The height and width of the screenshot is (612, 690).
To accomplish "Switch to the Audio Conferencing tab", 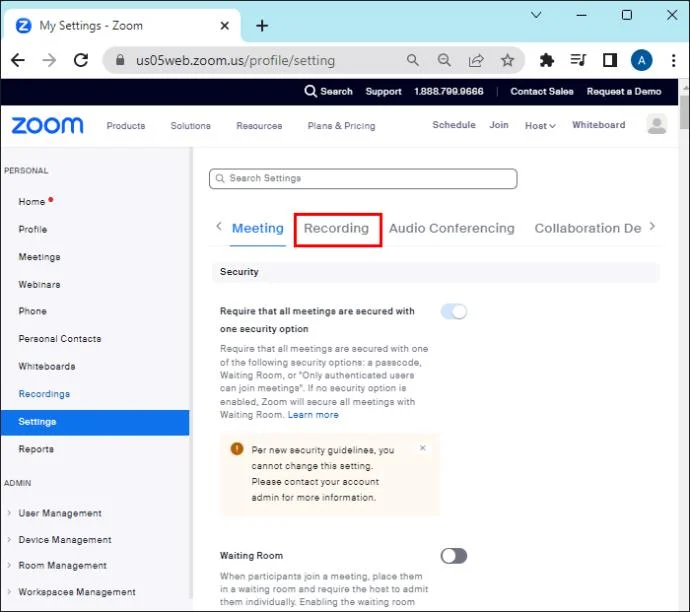I will click(x=451, y=228).
